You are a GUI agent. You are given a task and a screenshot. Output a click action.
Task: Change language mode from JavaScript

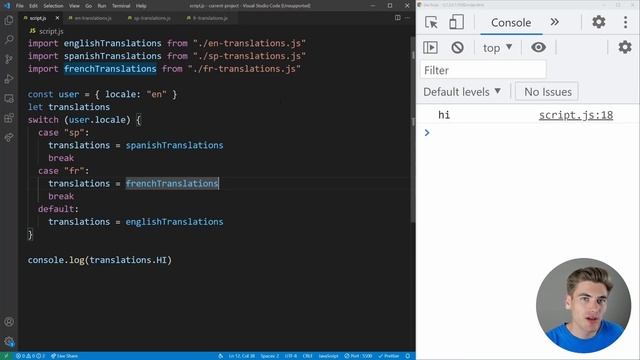(328, 356)
